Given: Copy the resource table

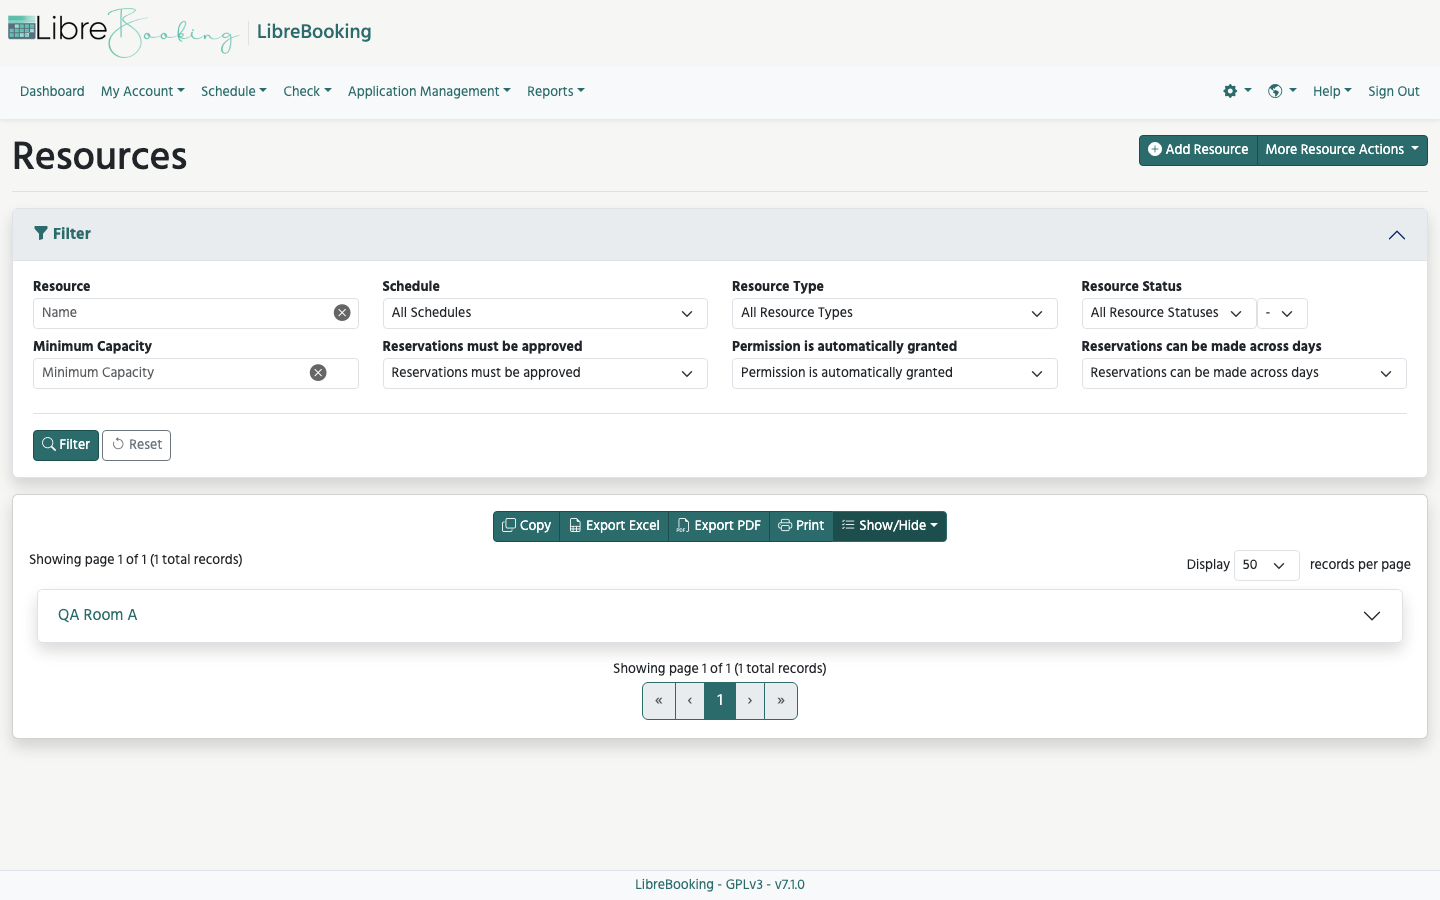Looking at the screenshot, I should tap(526, 526).
